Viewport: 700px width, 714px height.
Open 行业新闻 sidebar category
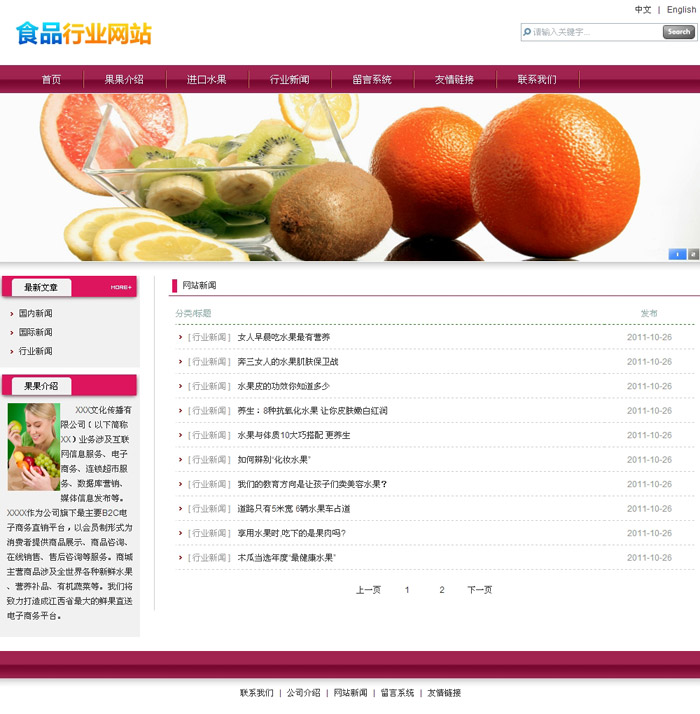(36, 351)
